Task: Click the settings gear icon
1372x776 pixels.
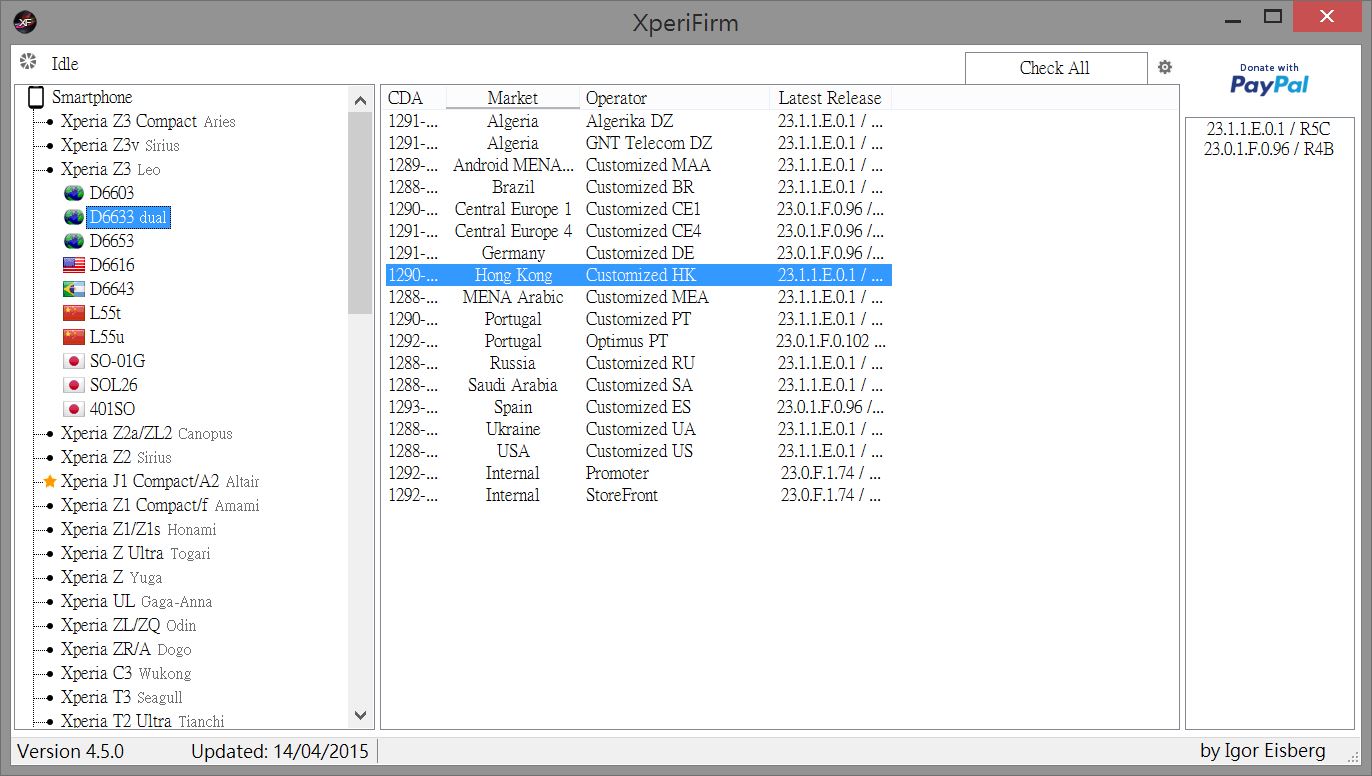Action: coord(1164,67)
